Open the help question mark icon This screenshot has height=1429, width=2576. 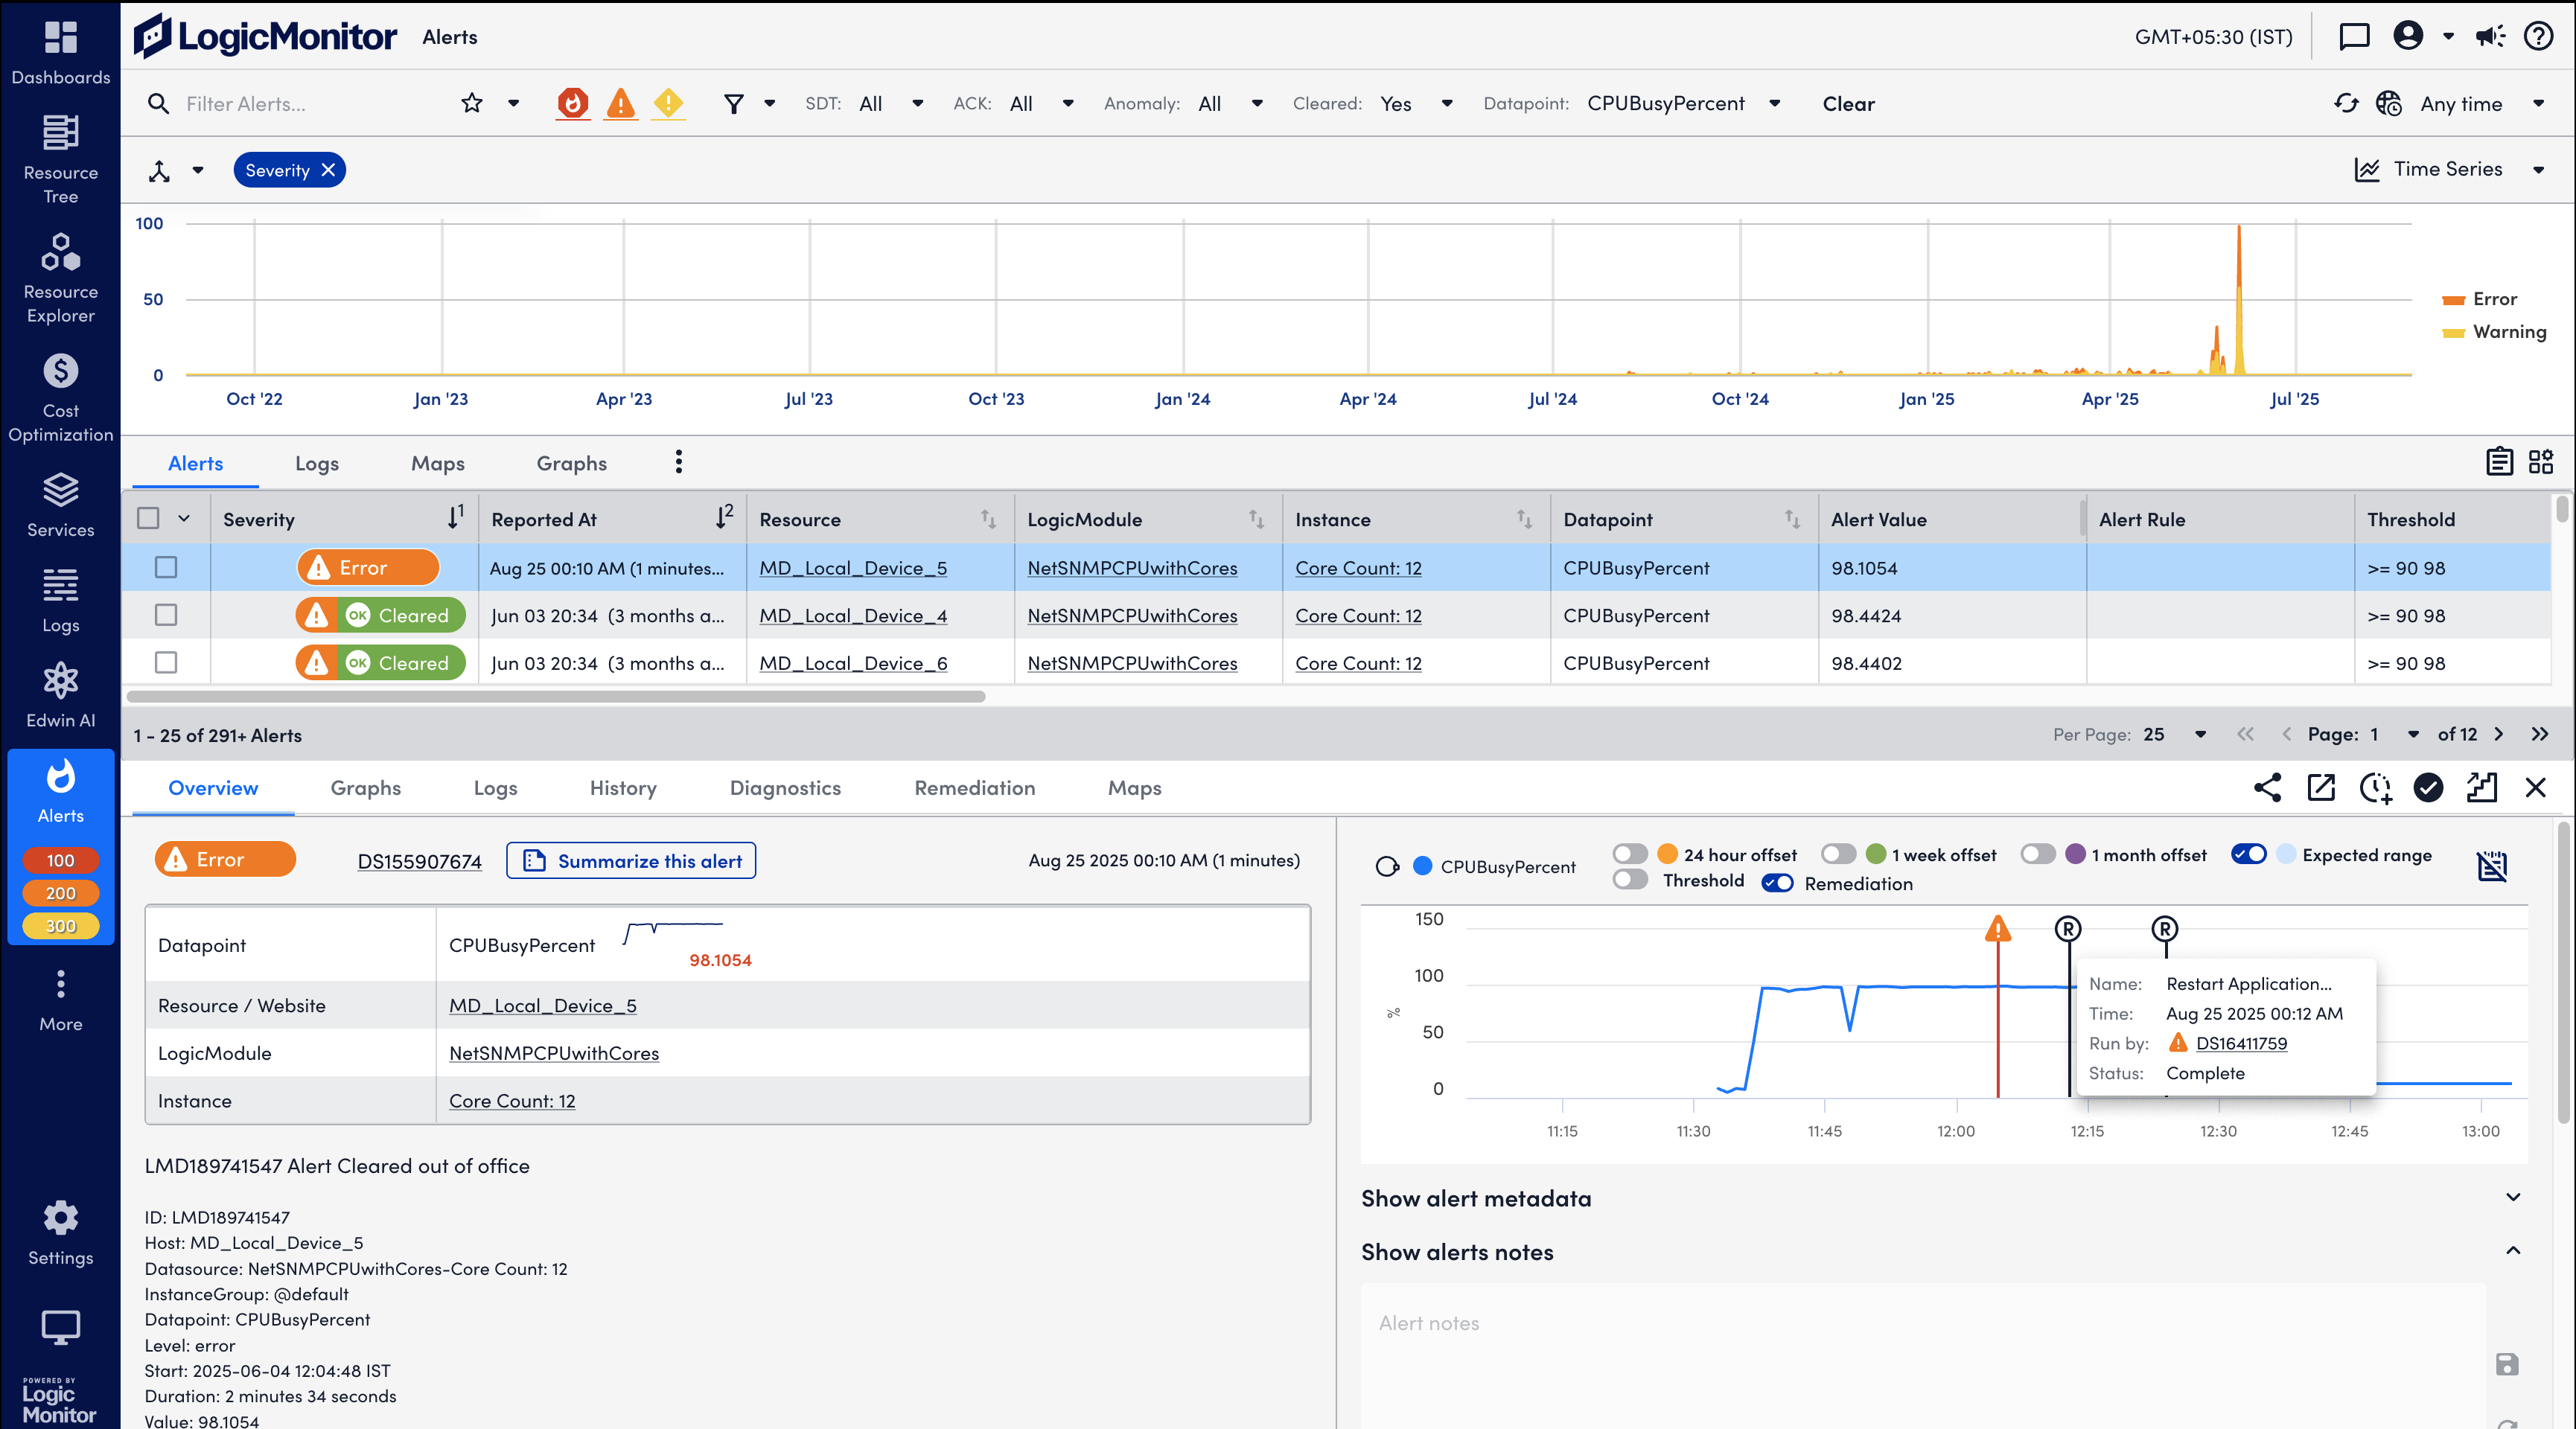[x=2539, y=37]
